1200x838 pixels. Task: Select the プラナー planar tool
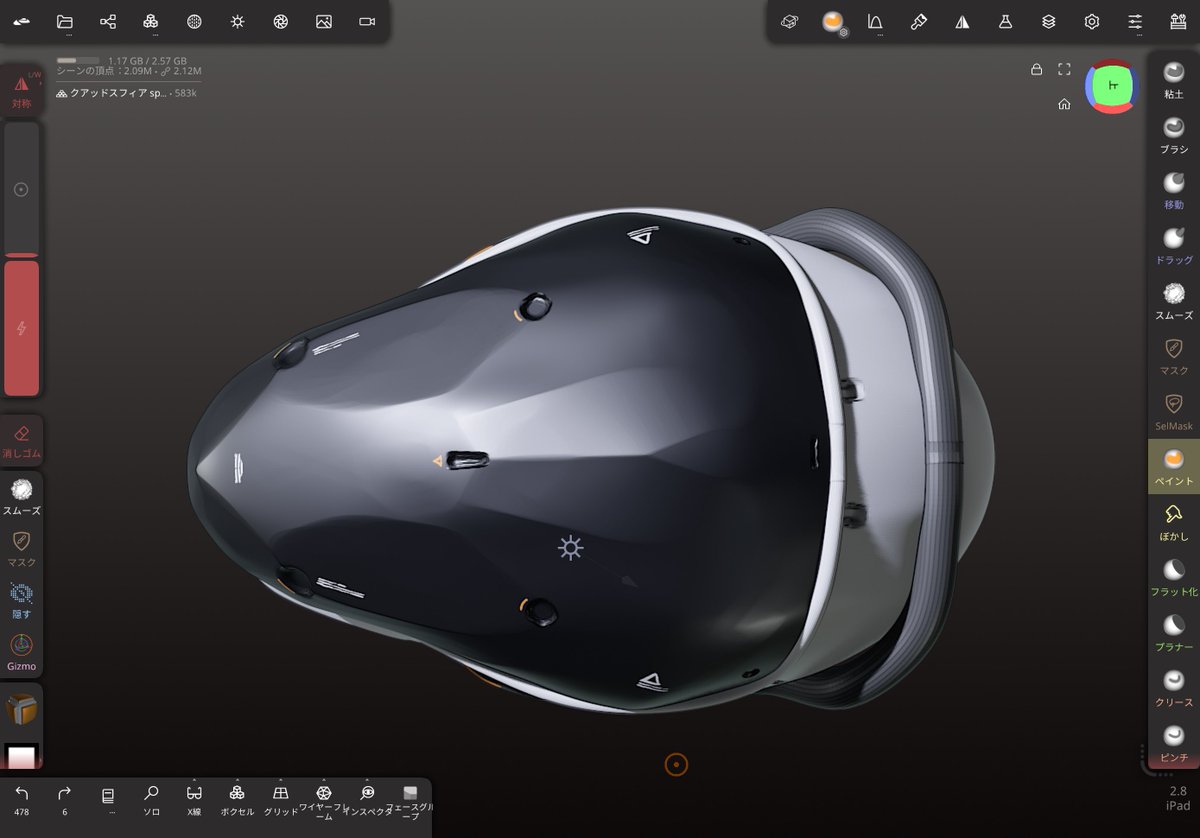(1174, 633)
